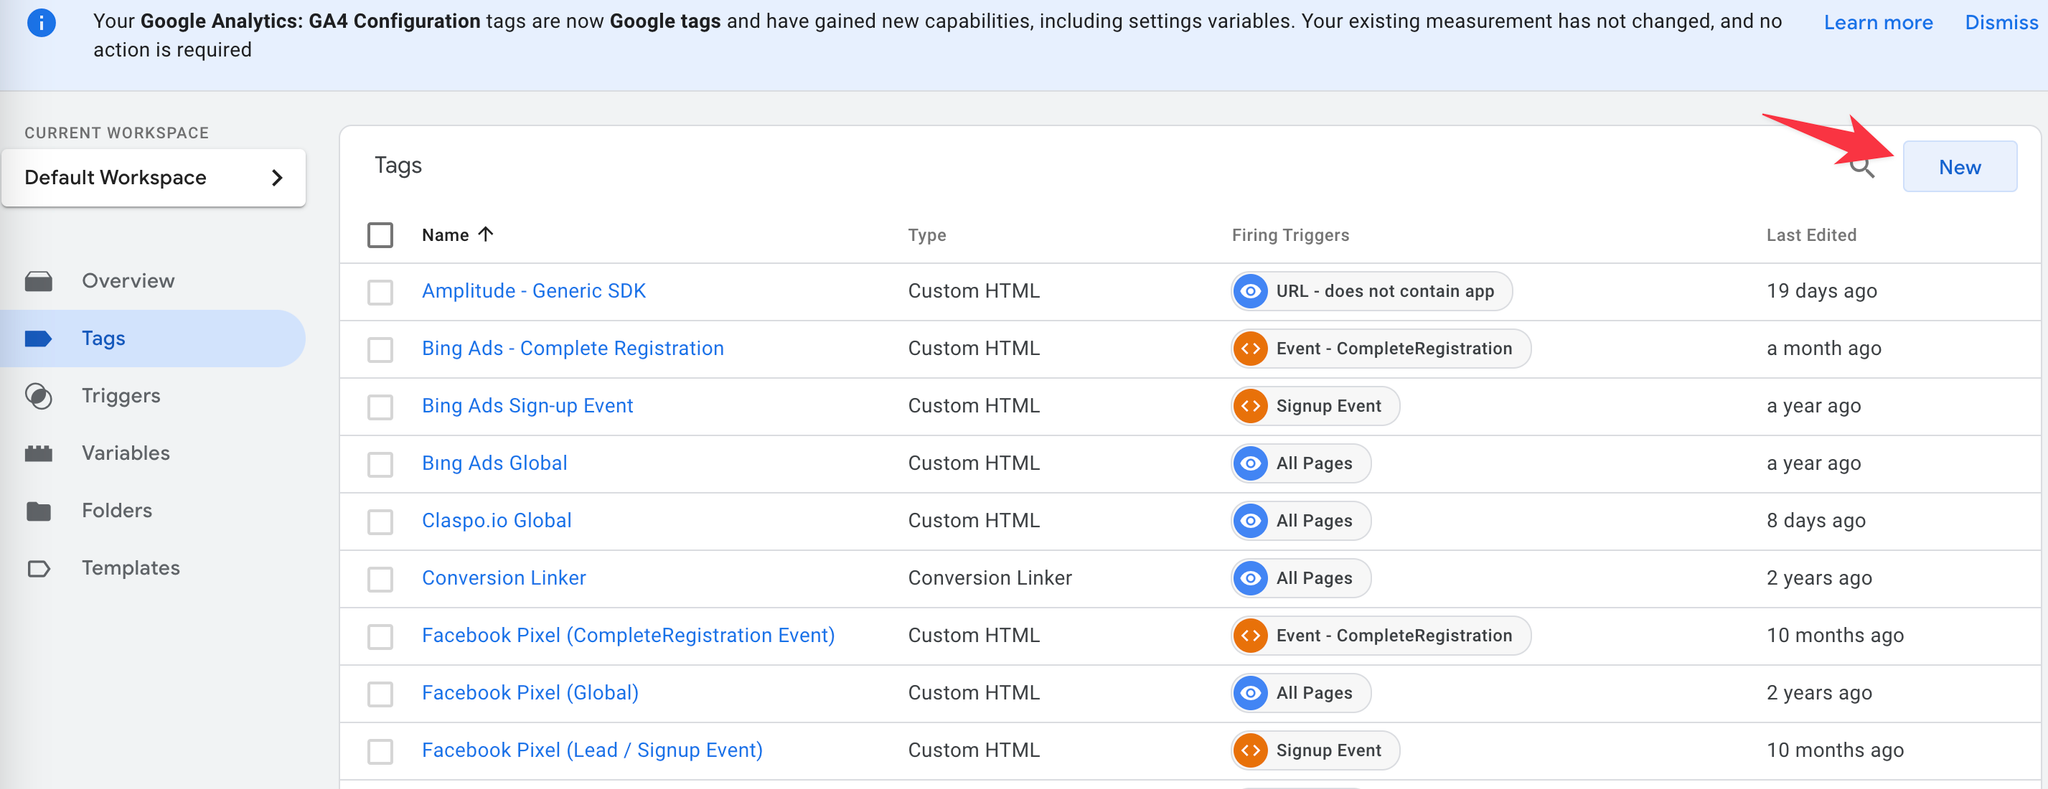Check the Bing Ads - Complete Registration checkbox
This screenshot has height=789, width=2048.
[x=380, y=349]
